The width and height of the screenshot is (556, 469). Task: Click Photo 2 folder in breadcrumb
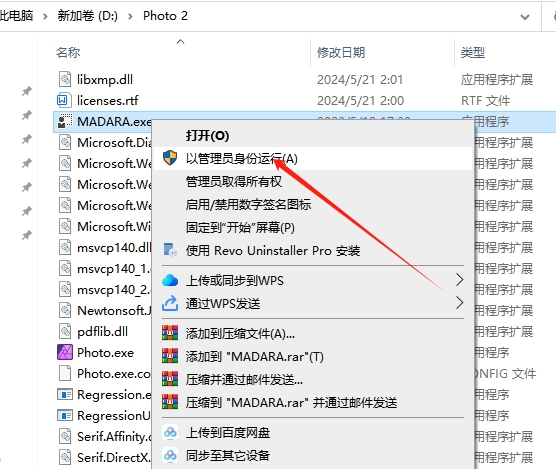pyautogui.click(x=165, y=16)
